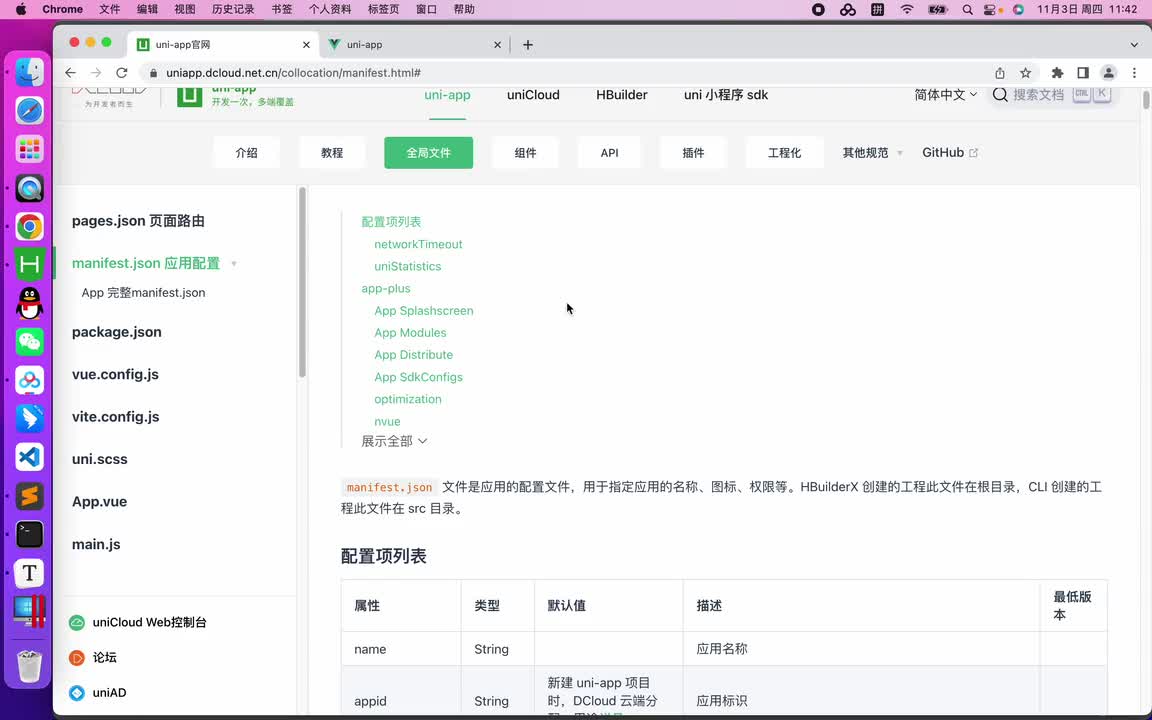
Task: Open QQ penguin icon in dock
Action: pyautogui.click(x=29, y=303)
